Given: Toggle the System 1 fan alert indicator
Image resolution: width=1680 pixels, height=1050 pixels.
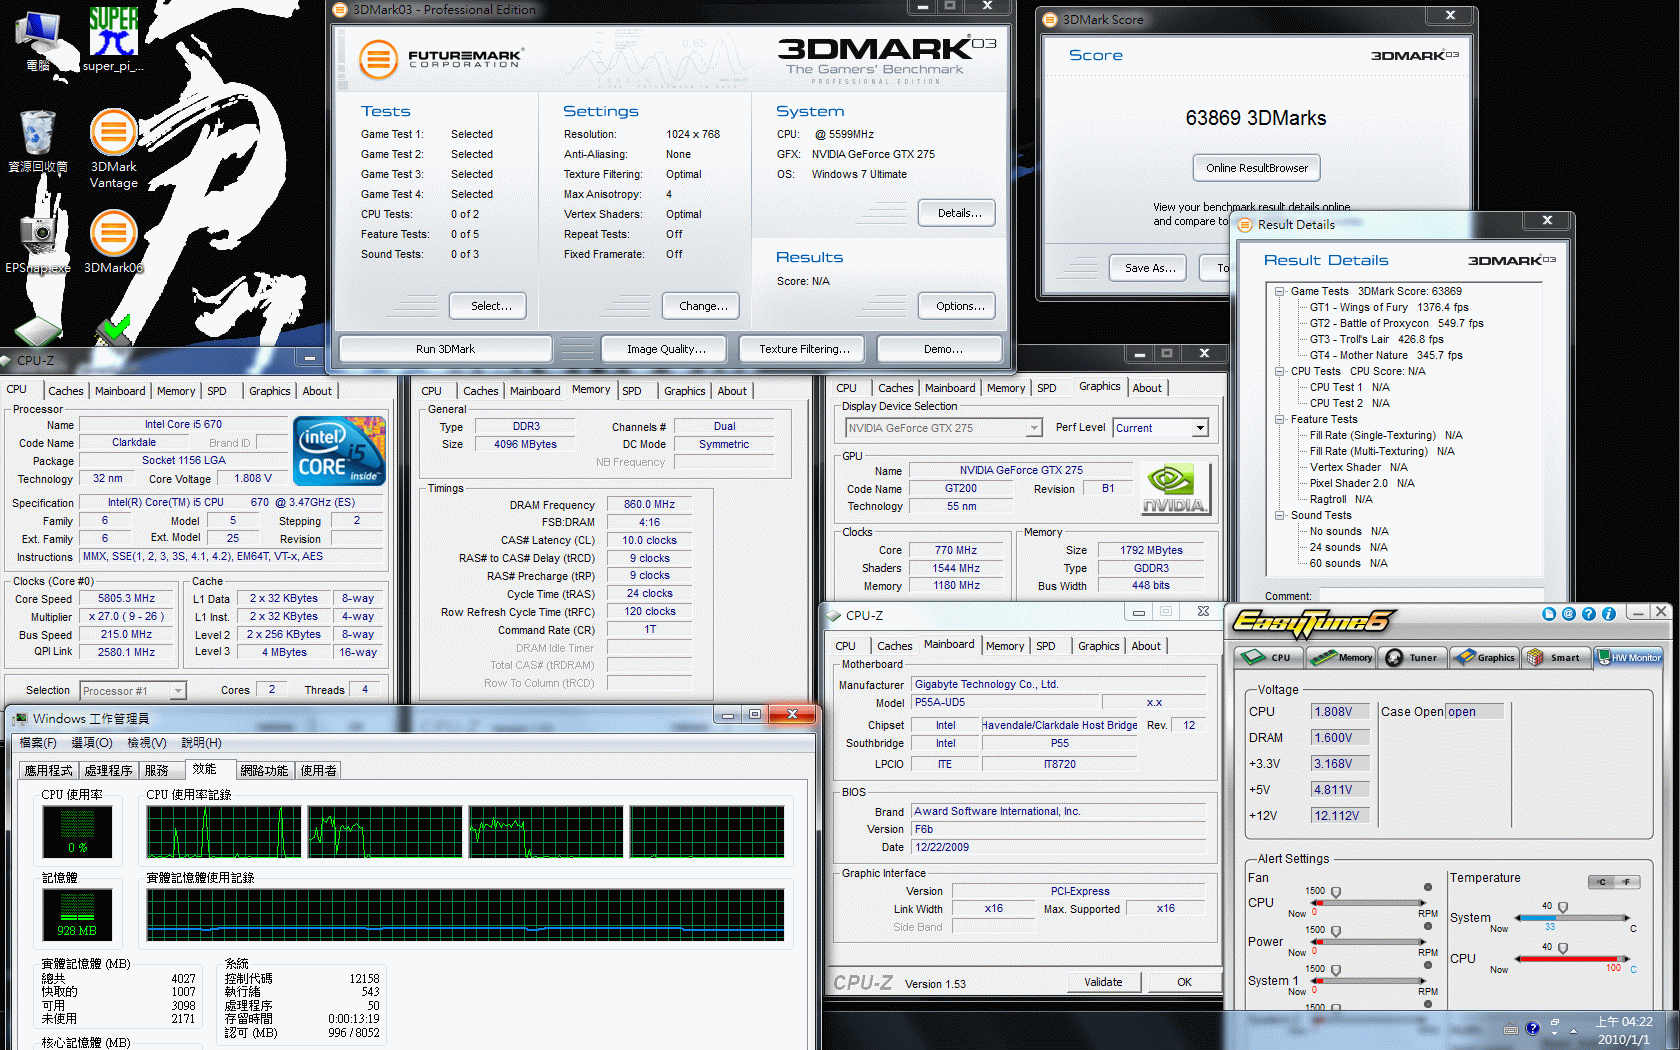Looking at the screenshot, I should (1428, 966).
